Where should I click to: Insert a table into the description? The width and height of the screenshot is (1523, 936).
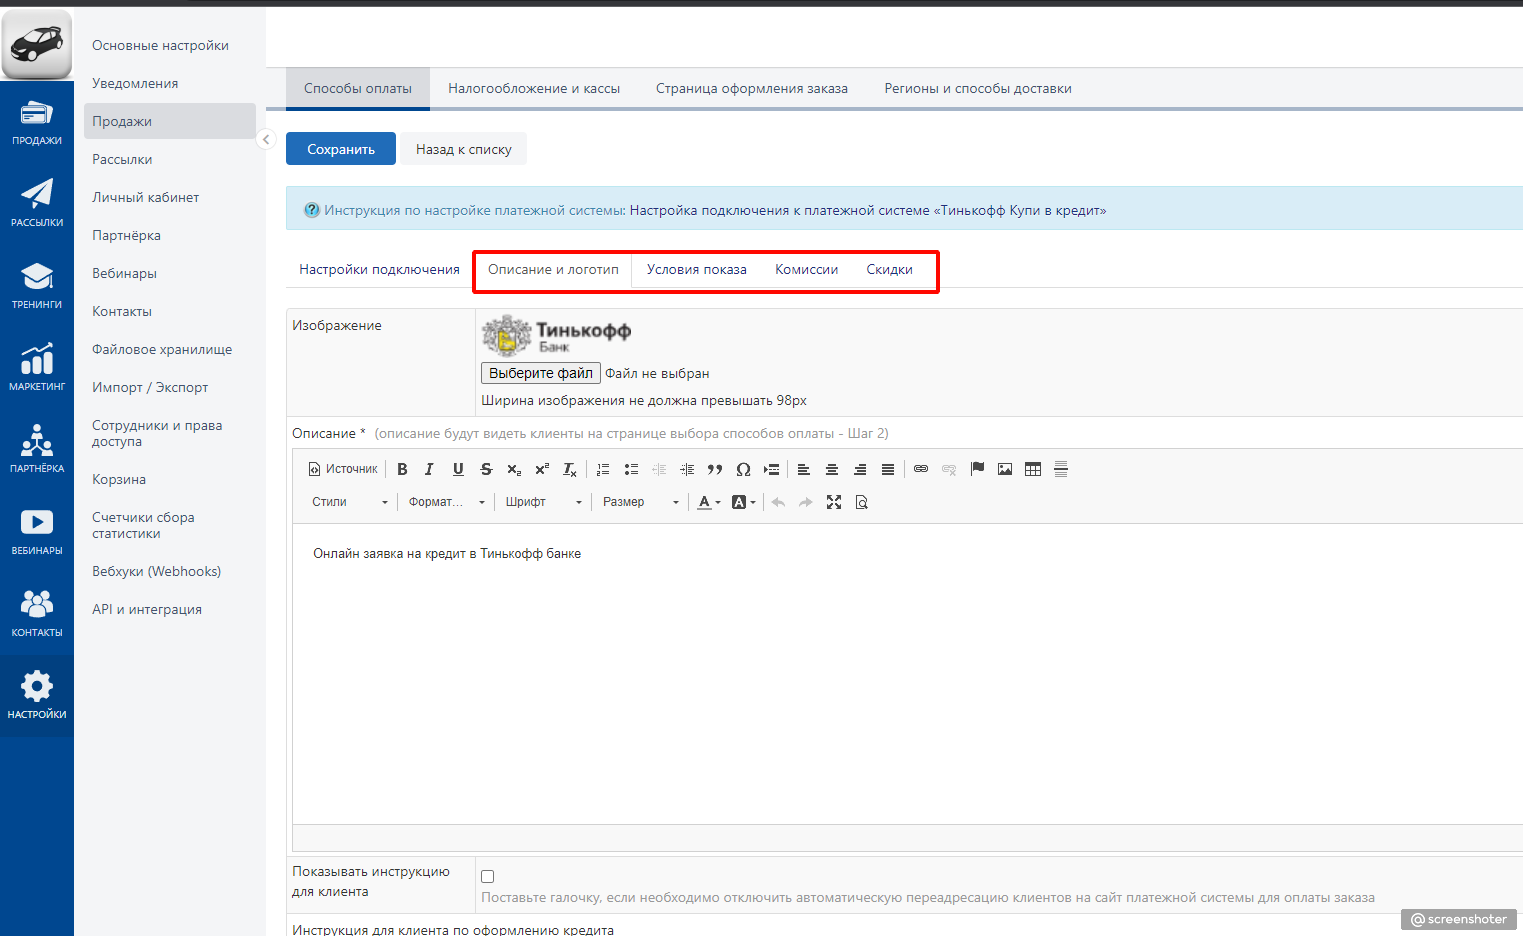[x=1033, y=469]
